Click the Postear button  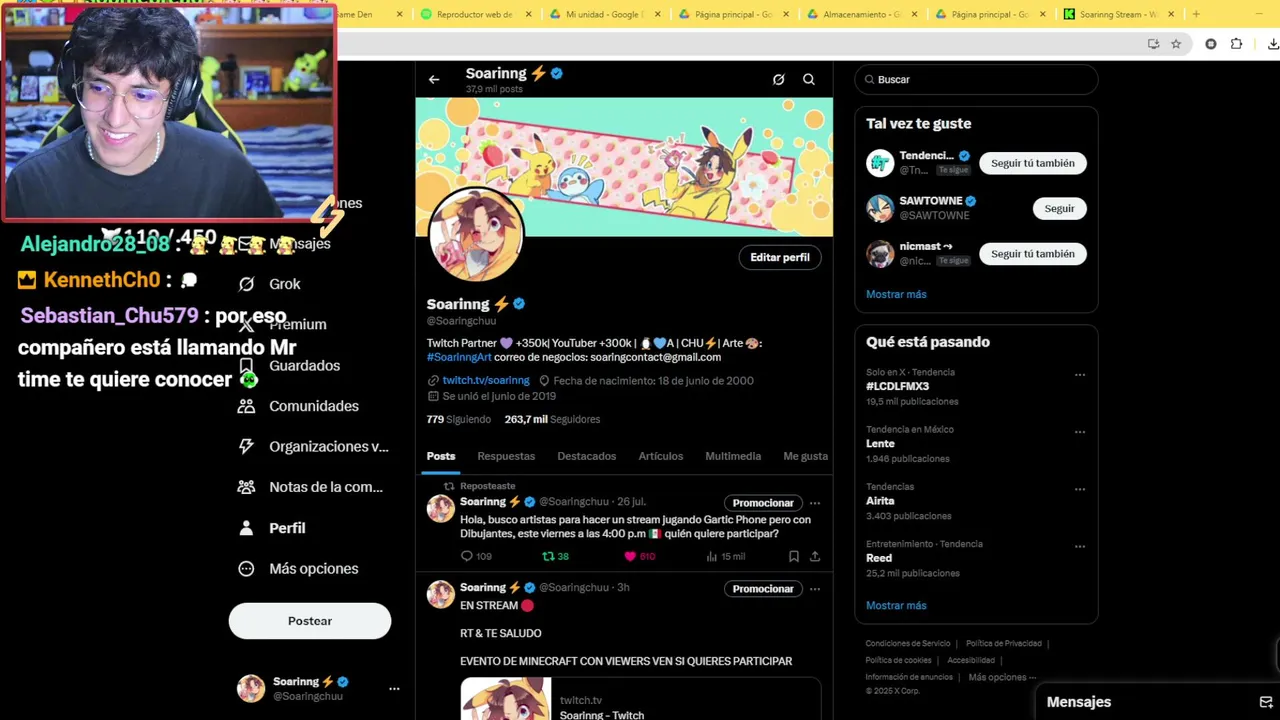(x=310, y=621)
